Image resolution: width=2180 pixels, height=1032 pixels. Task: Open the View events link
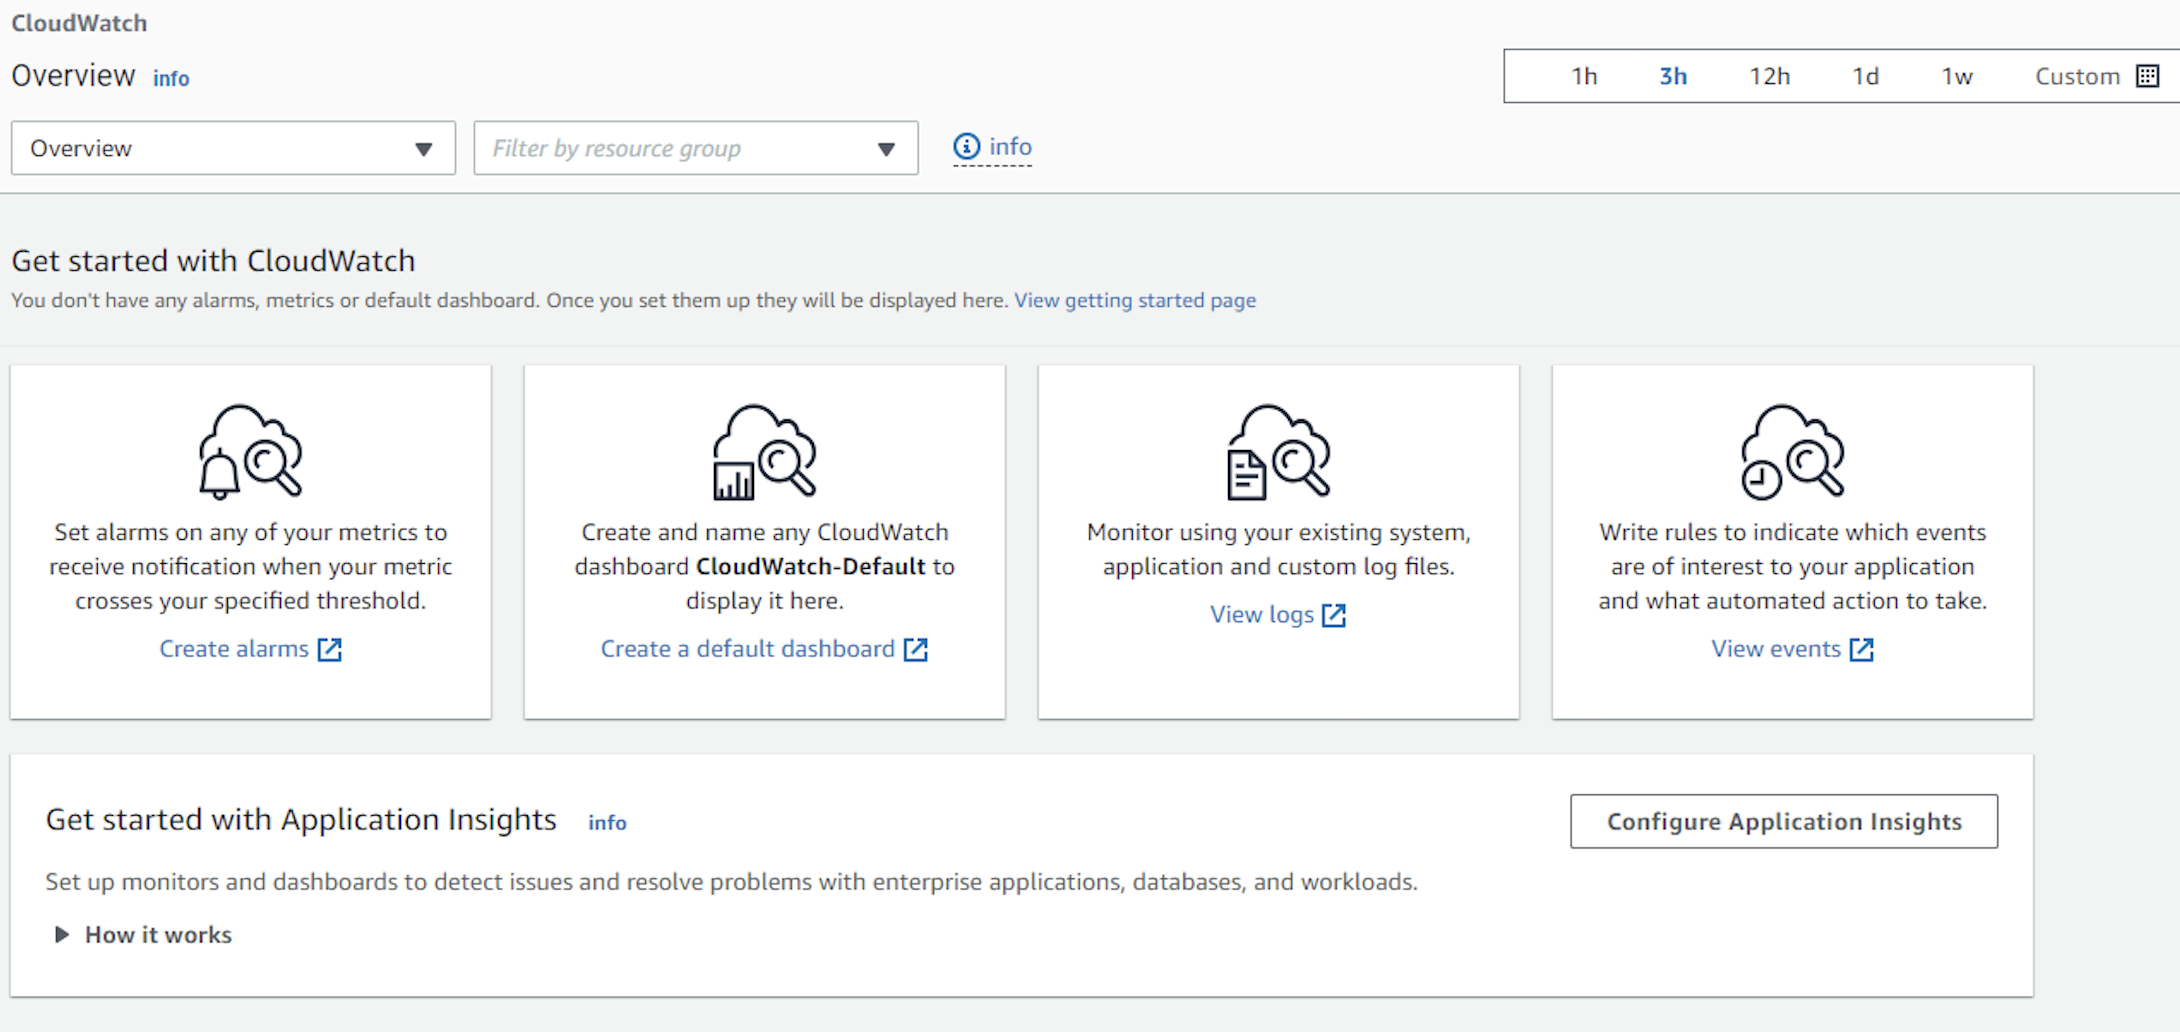pos(1776,649)
